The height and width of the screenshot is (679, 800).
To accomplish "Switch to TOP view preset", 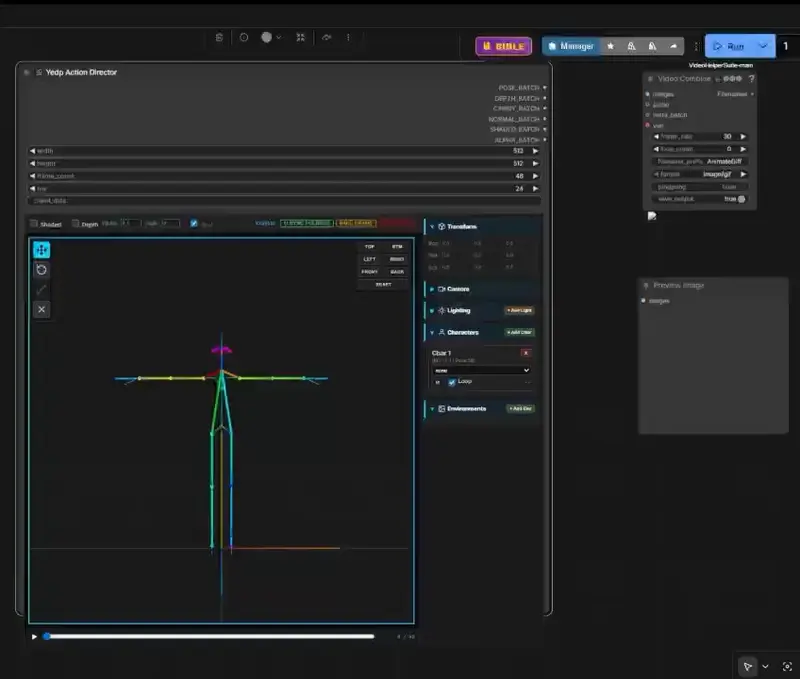I will click(x=369, y=246).
